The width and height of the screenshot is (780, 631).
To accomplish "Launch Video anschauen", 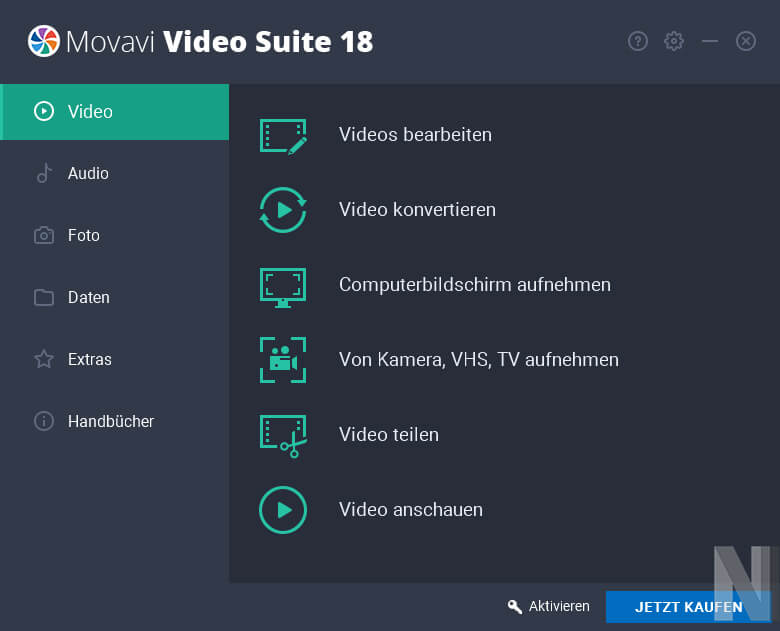I will point(411,510).
